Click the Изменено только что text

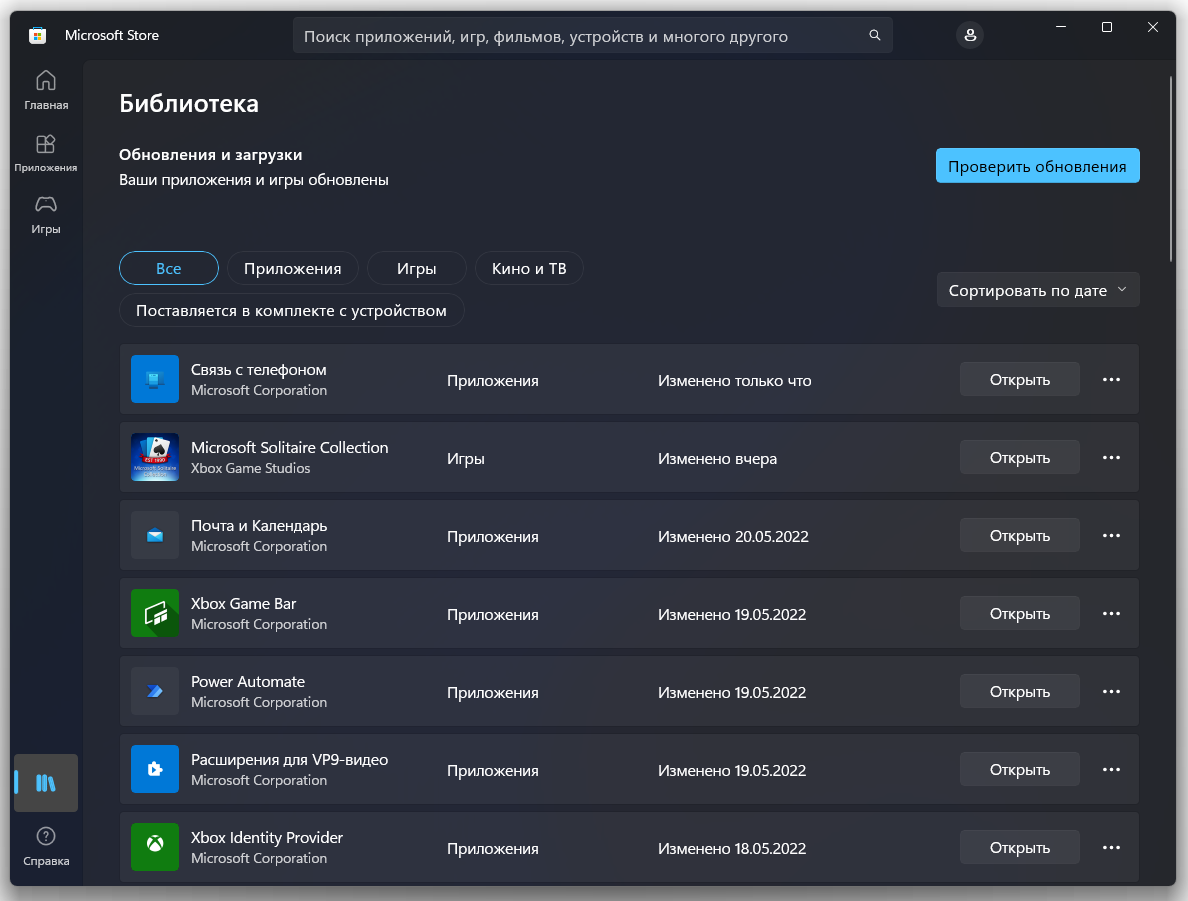click(734, 380)
